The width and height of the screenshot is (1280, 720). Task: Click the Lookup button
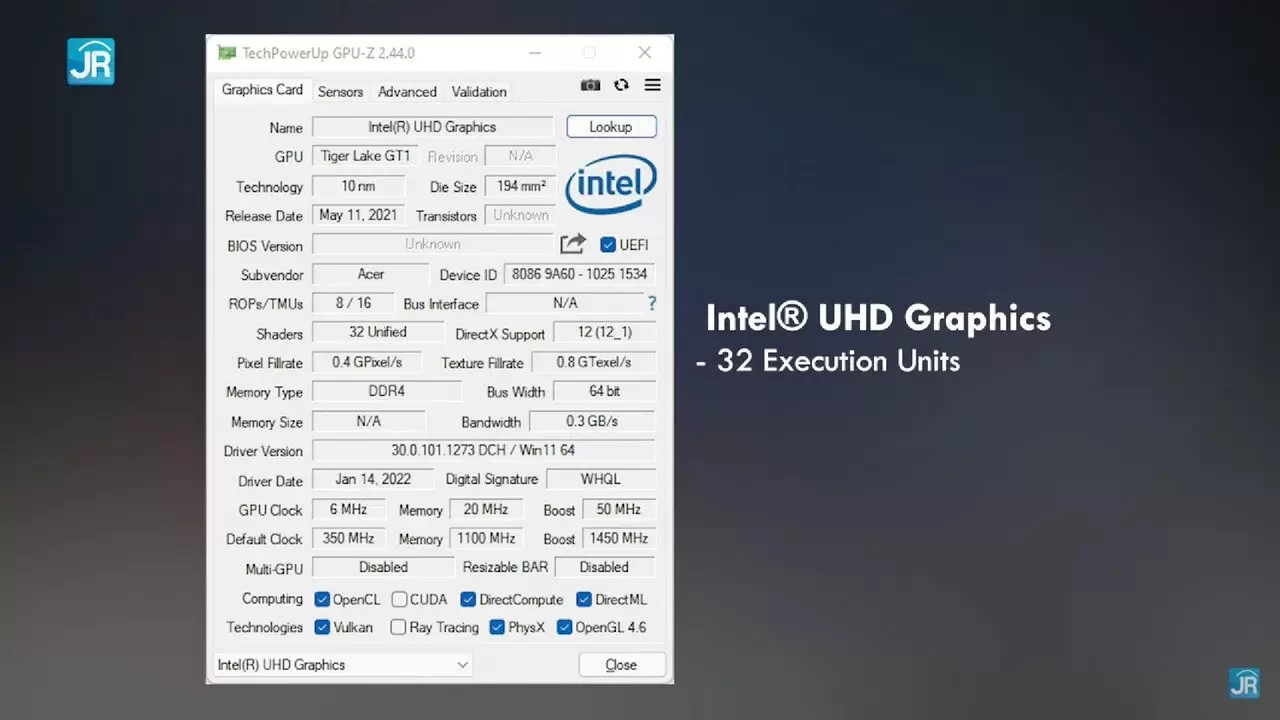tap(611, 127)
